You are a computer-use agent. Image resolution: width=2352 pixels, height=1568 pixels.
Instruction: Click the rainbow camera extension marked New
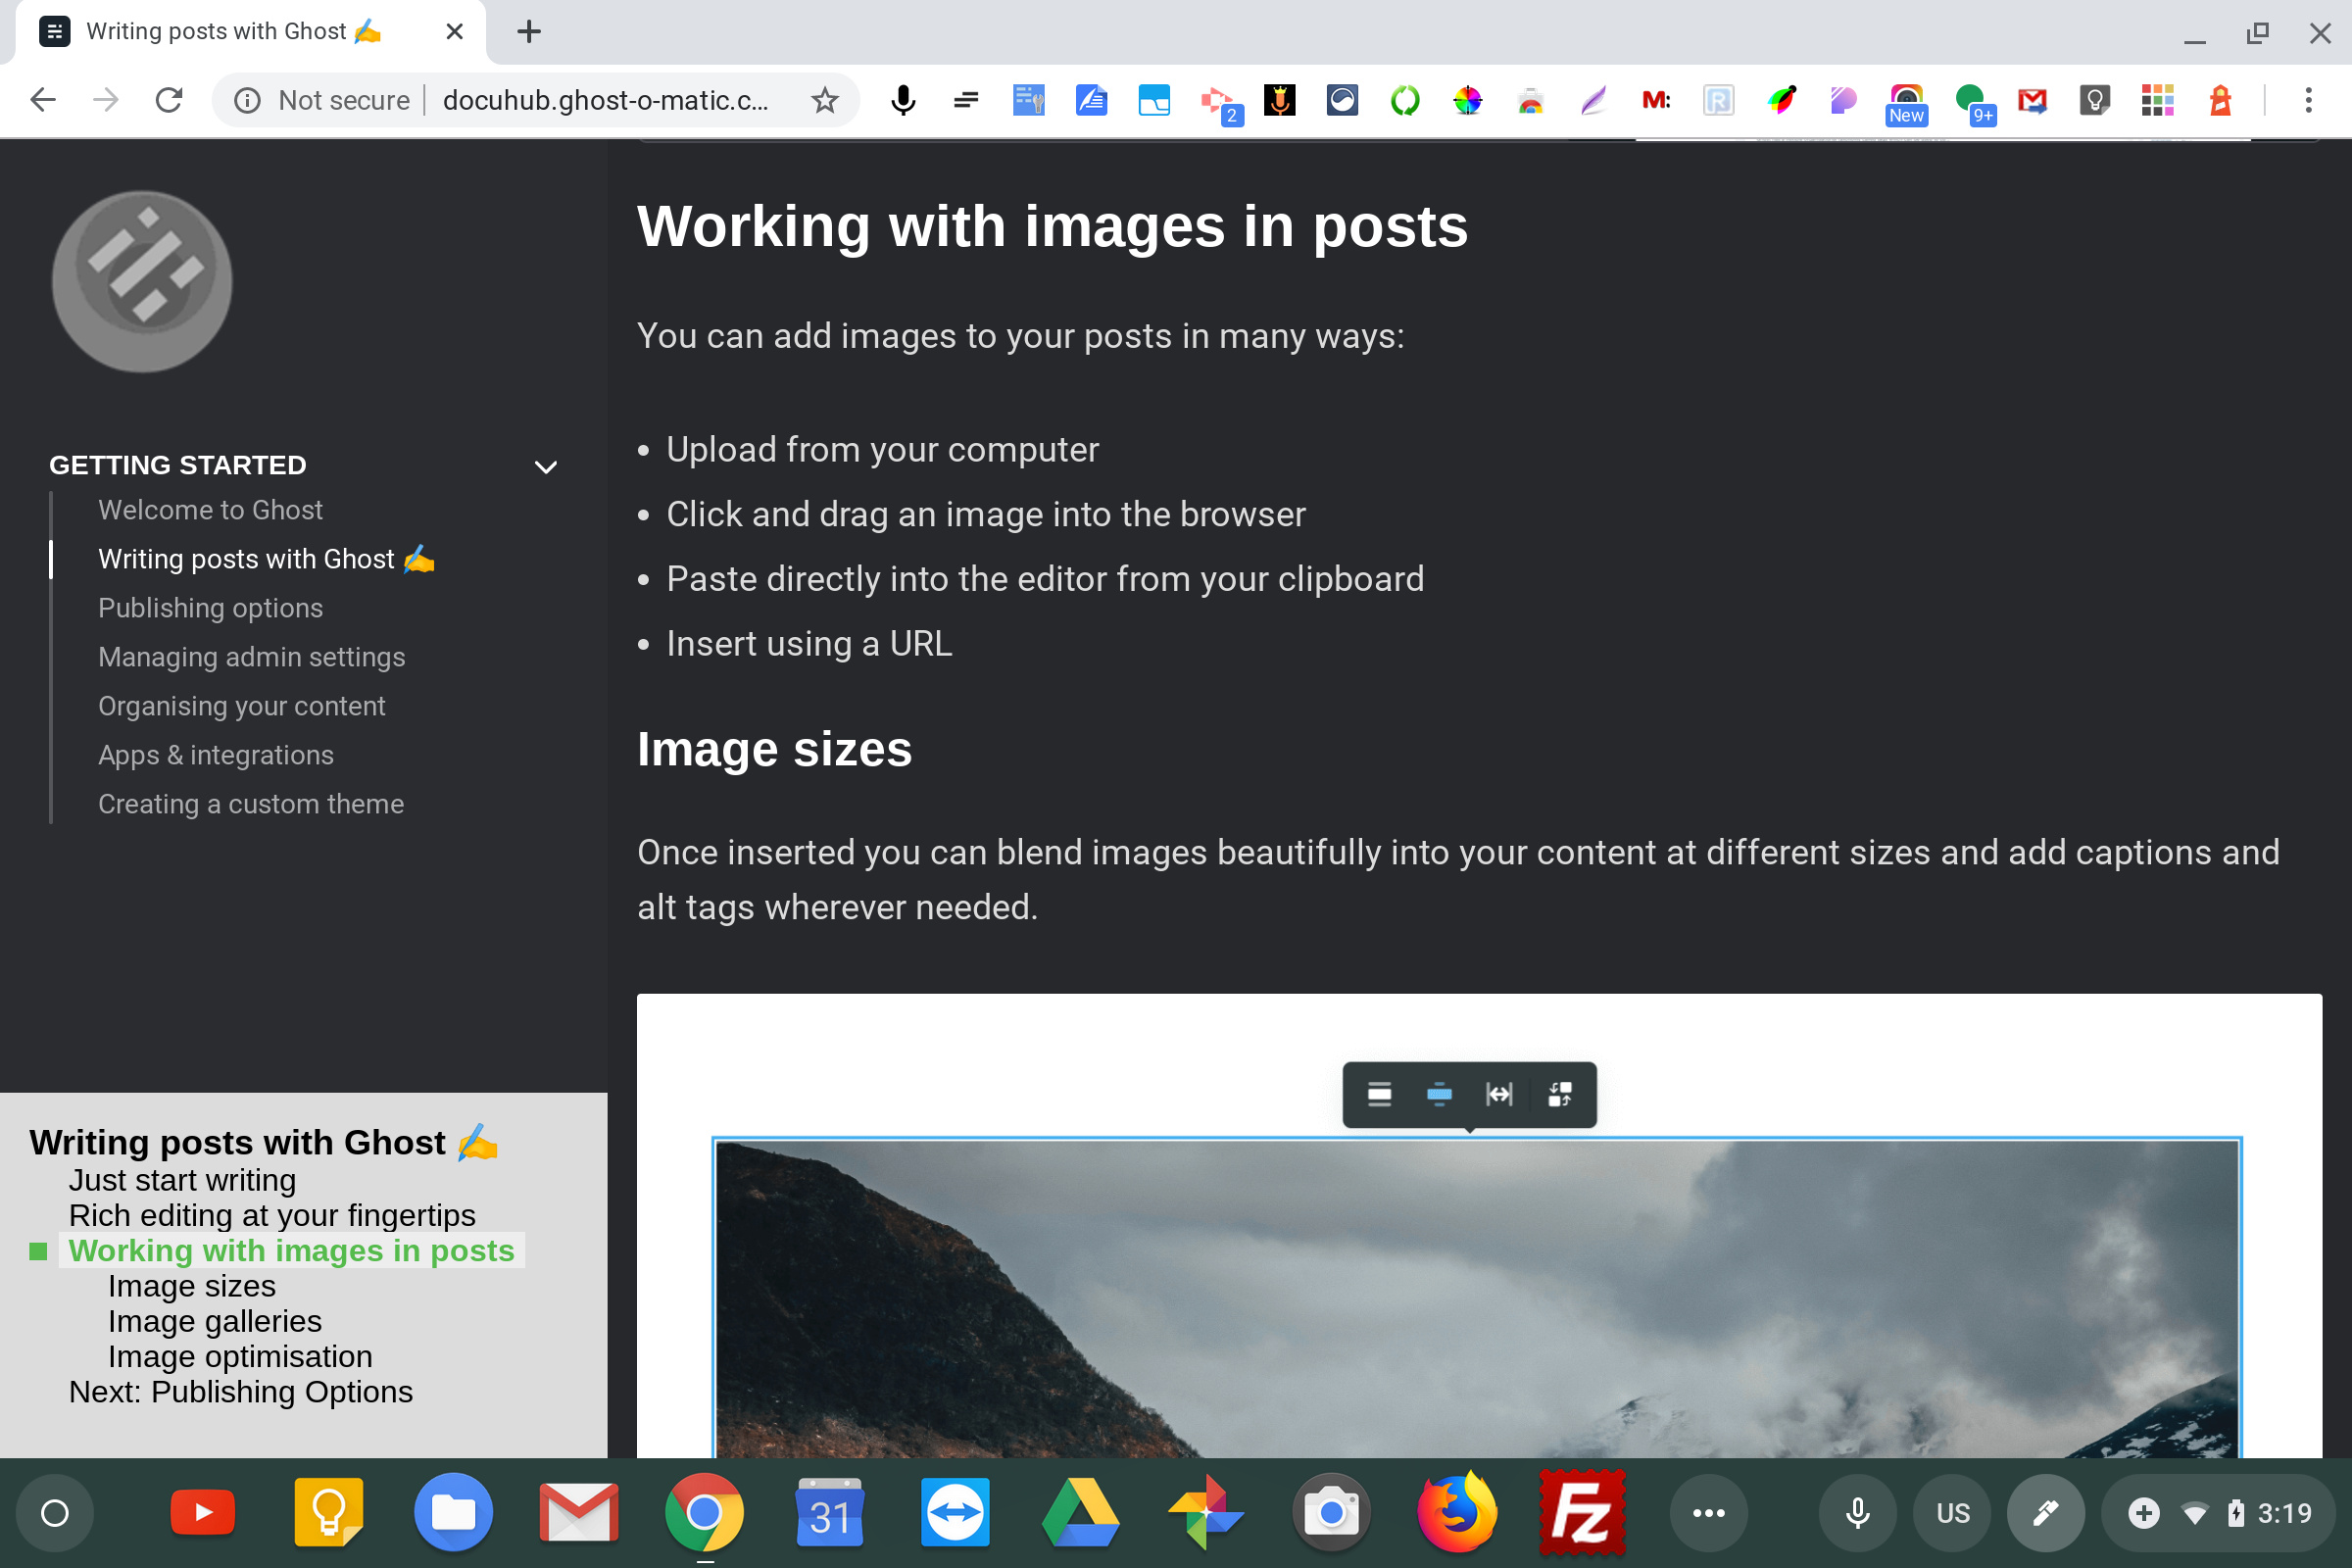(1907, 104)
